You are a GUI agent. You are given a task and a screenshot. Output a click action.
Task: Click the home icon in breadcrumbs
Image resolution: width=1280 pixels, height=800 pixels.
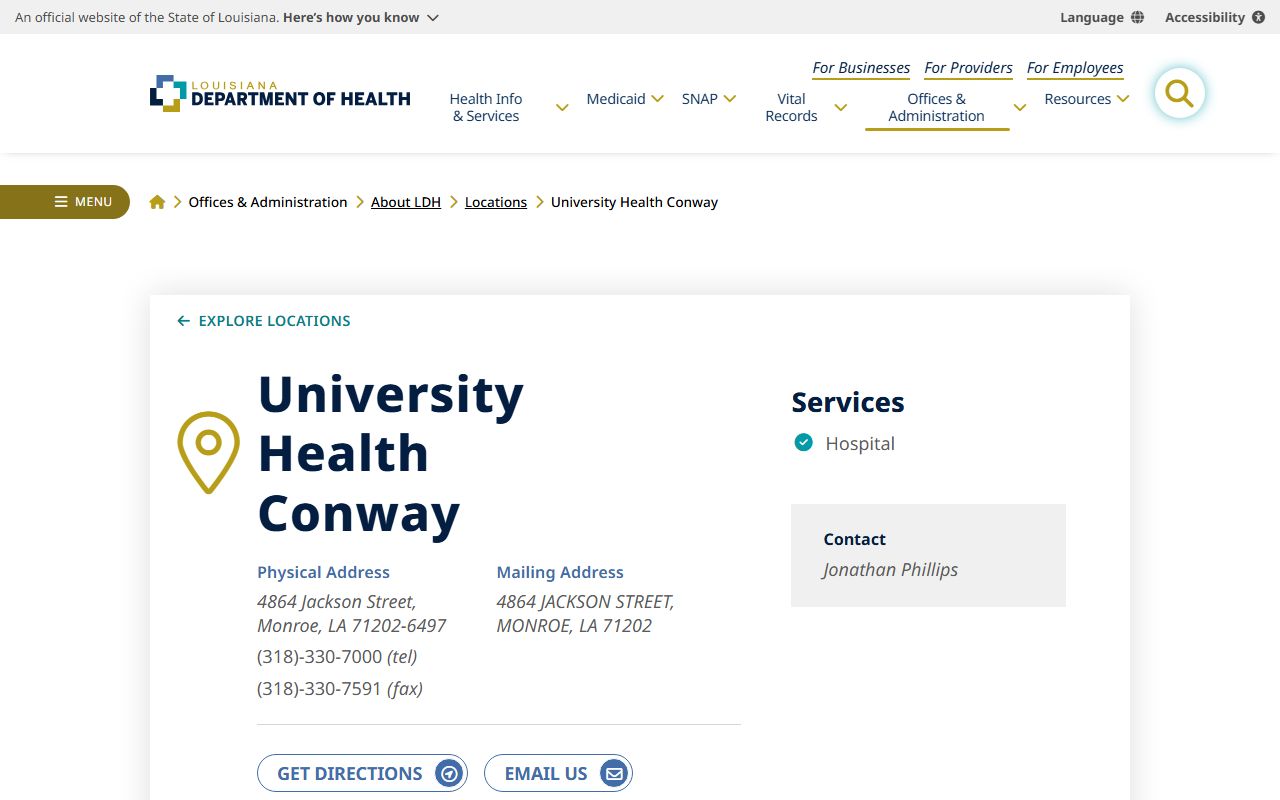pyautogui.click(x=157, y=202)
